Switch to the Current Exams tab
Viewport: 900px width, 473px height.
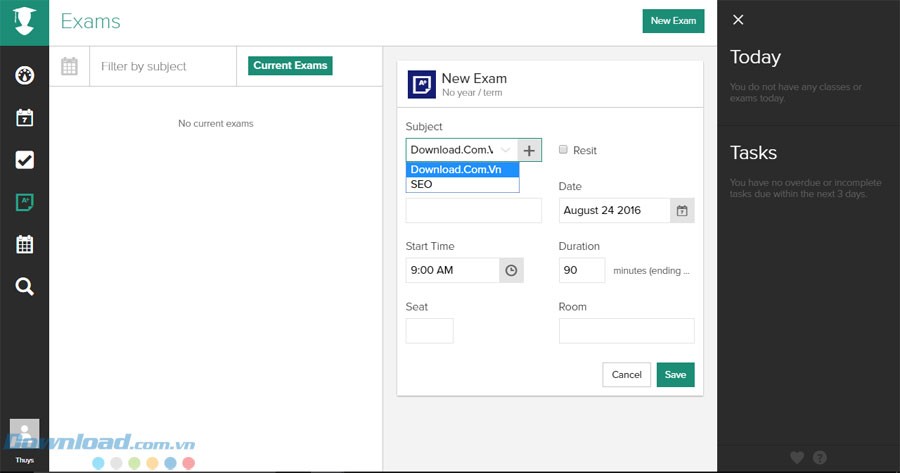[290, 66]
